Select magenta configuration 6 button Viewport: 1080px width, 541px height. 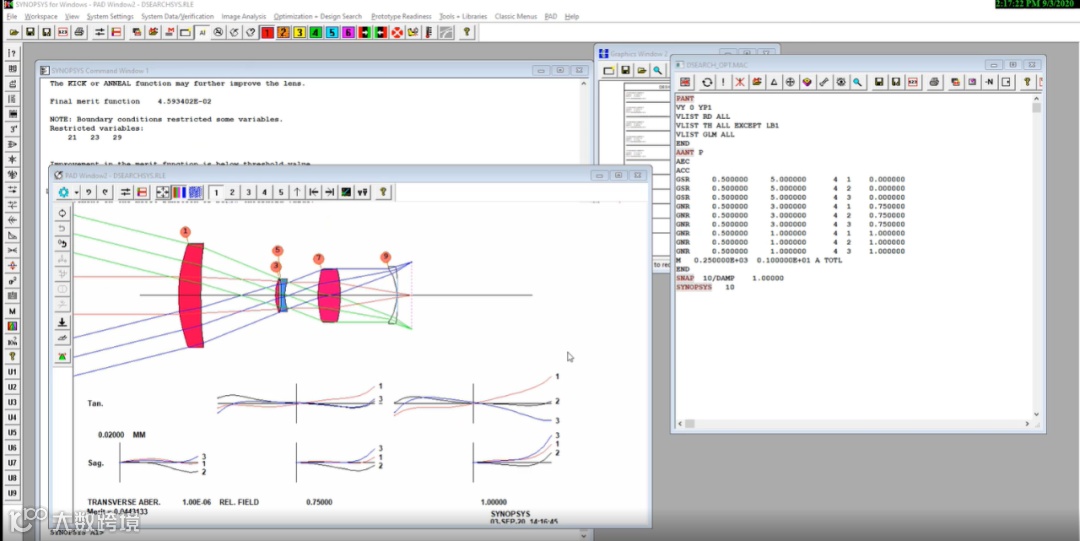tap(348, 32)
